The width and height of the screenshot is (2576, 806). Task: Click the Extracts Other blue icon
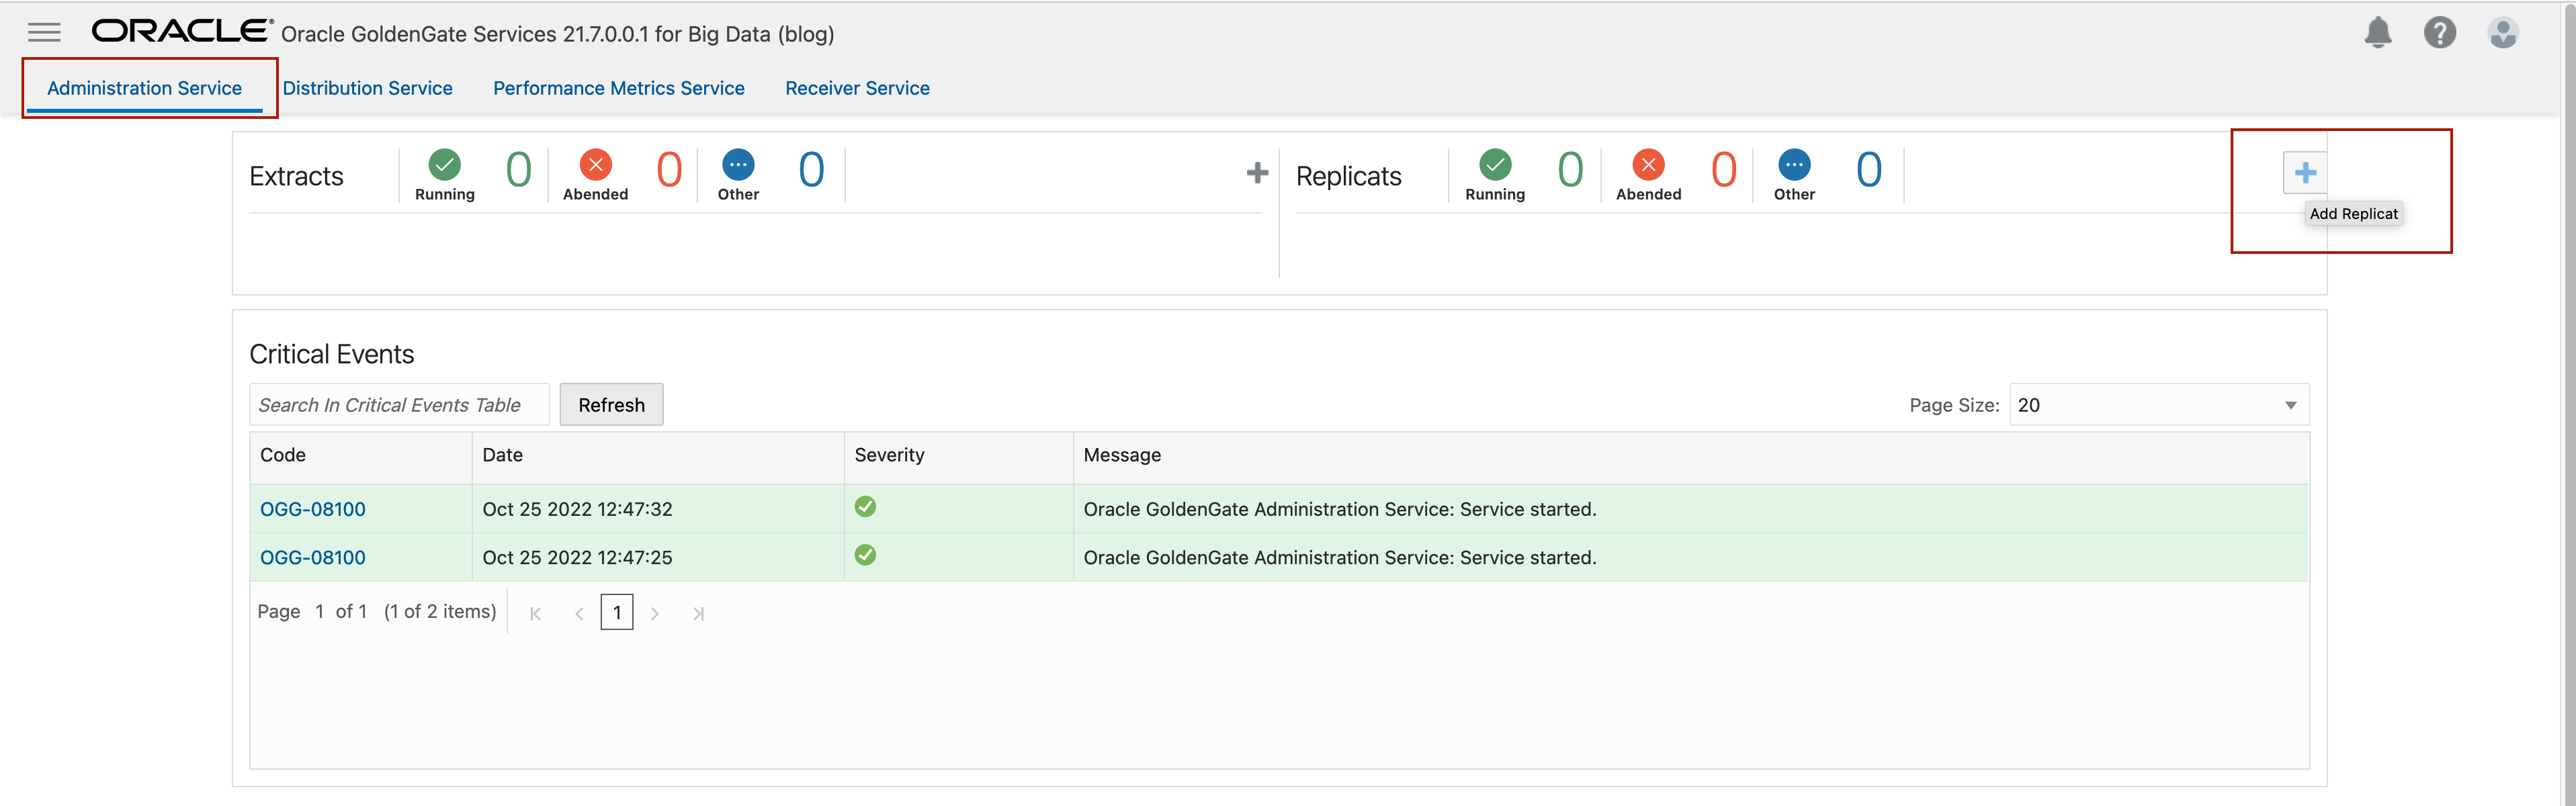[x=738, y=165]
